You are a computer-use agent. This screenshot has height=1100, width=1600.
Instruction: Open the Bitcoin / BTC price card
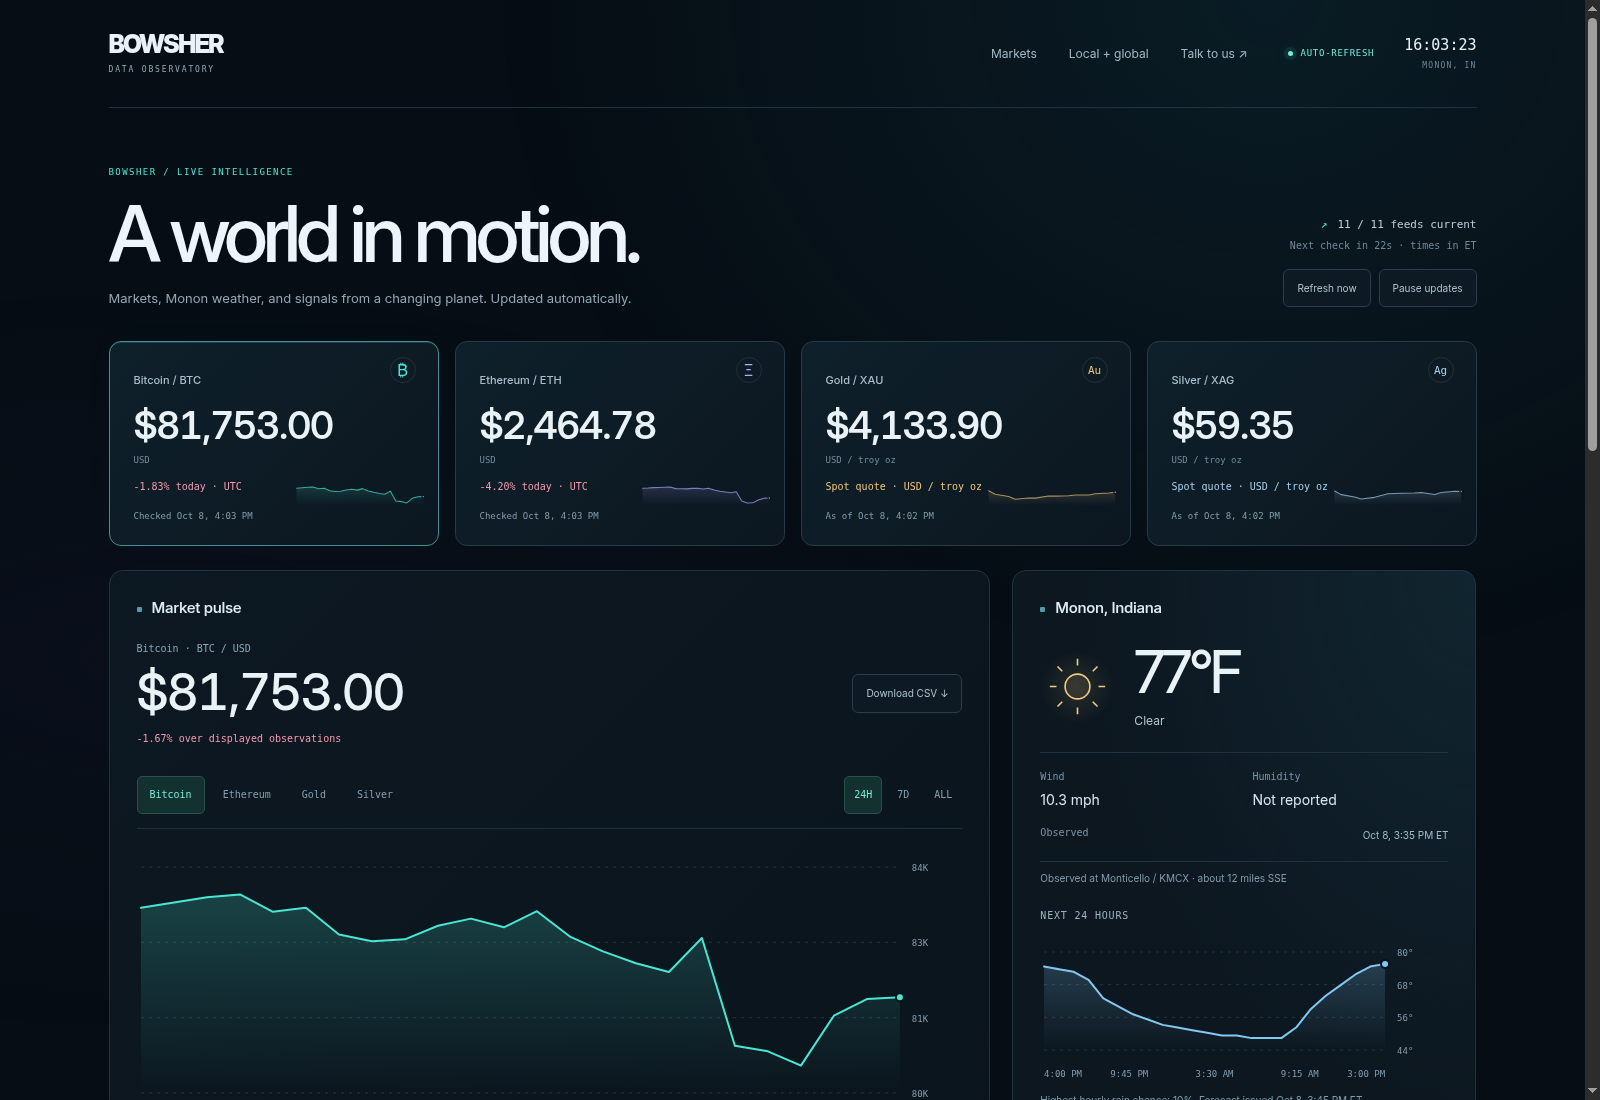click(x=273, y=443)
